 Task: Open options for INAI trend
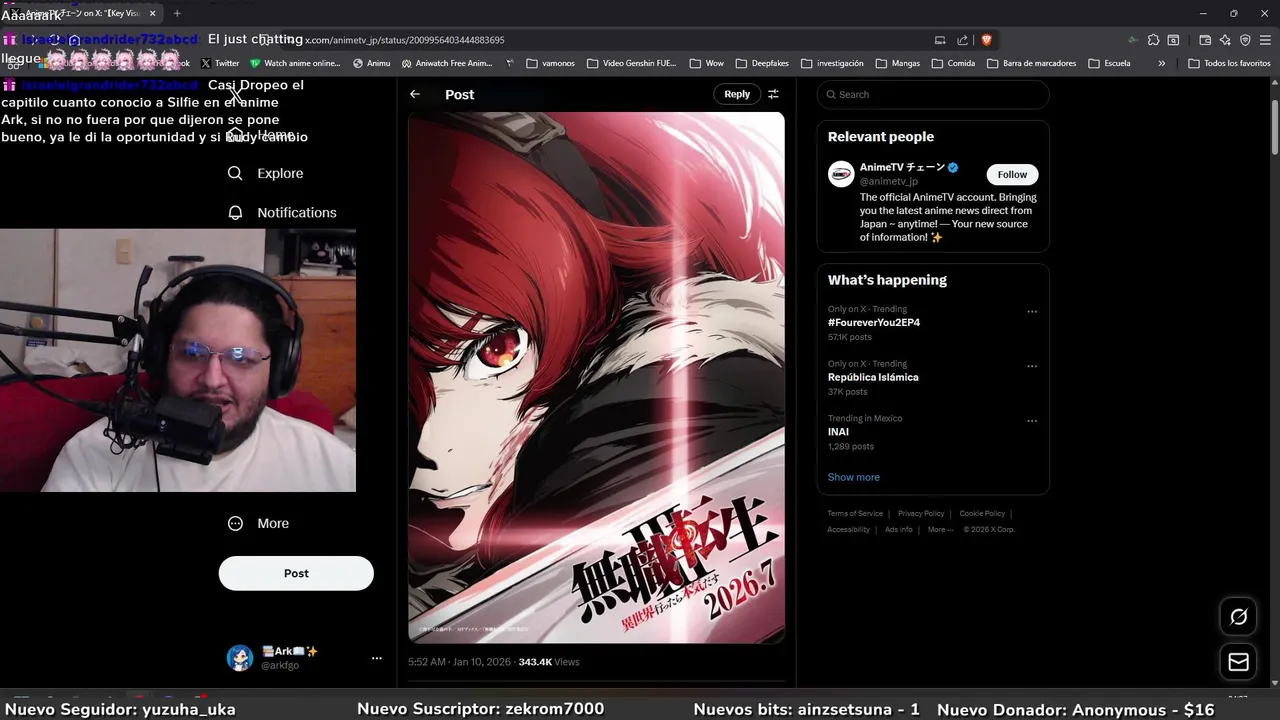(x=1032, y=421)
